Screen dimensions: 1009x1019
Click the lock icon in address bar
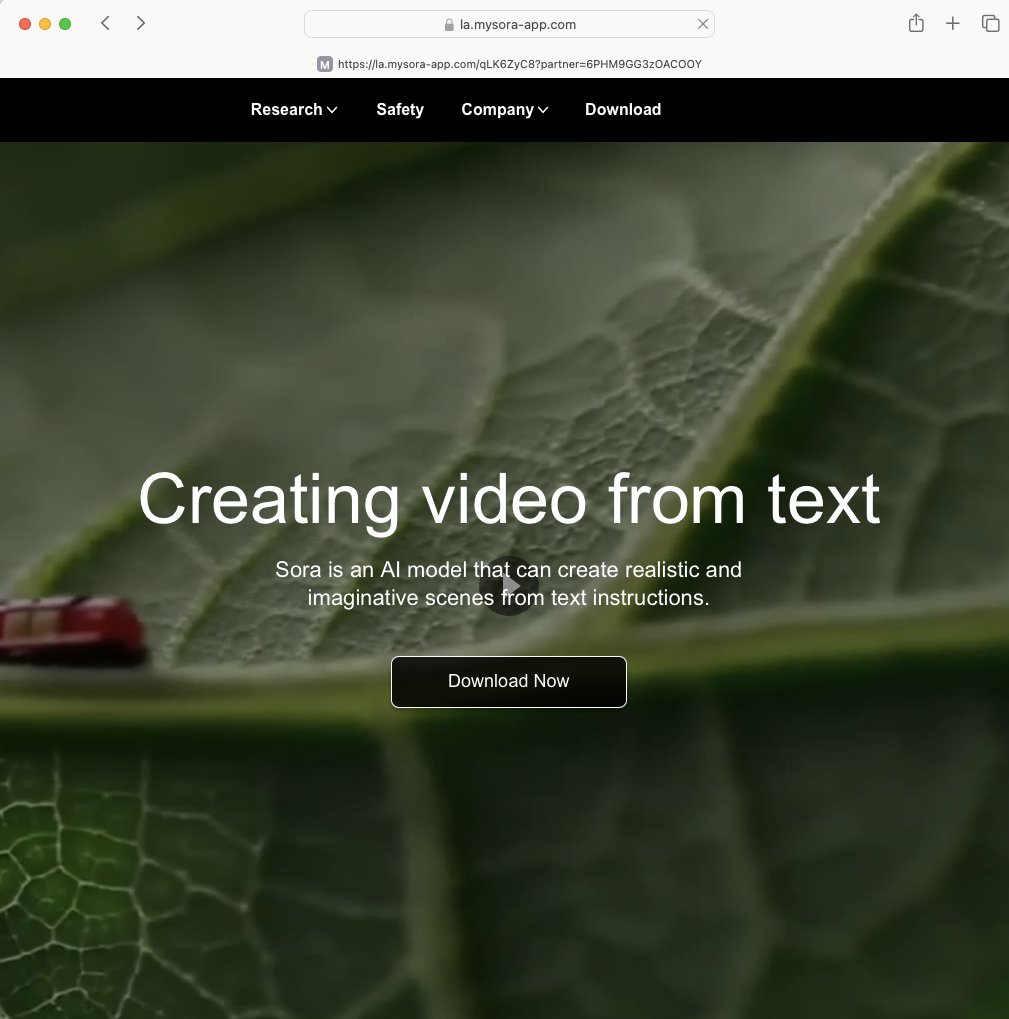click(x=449, y=25)
